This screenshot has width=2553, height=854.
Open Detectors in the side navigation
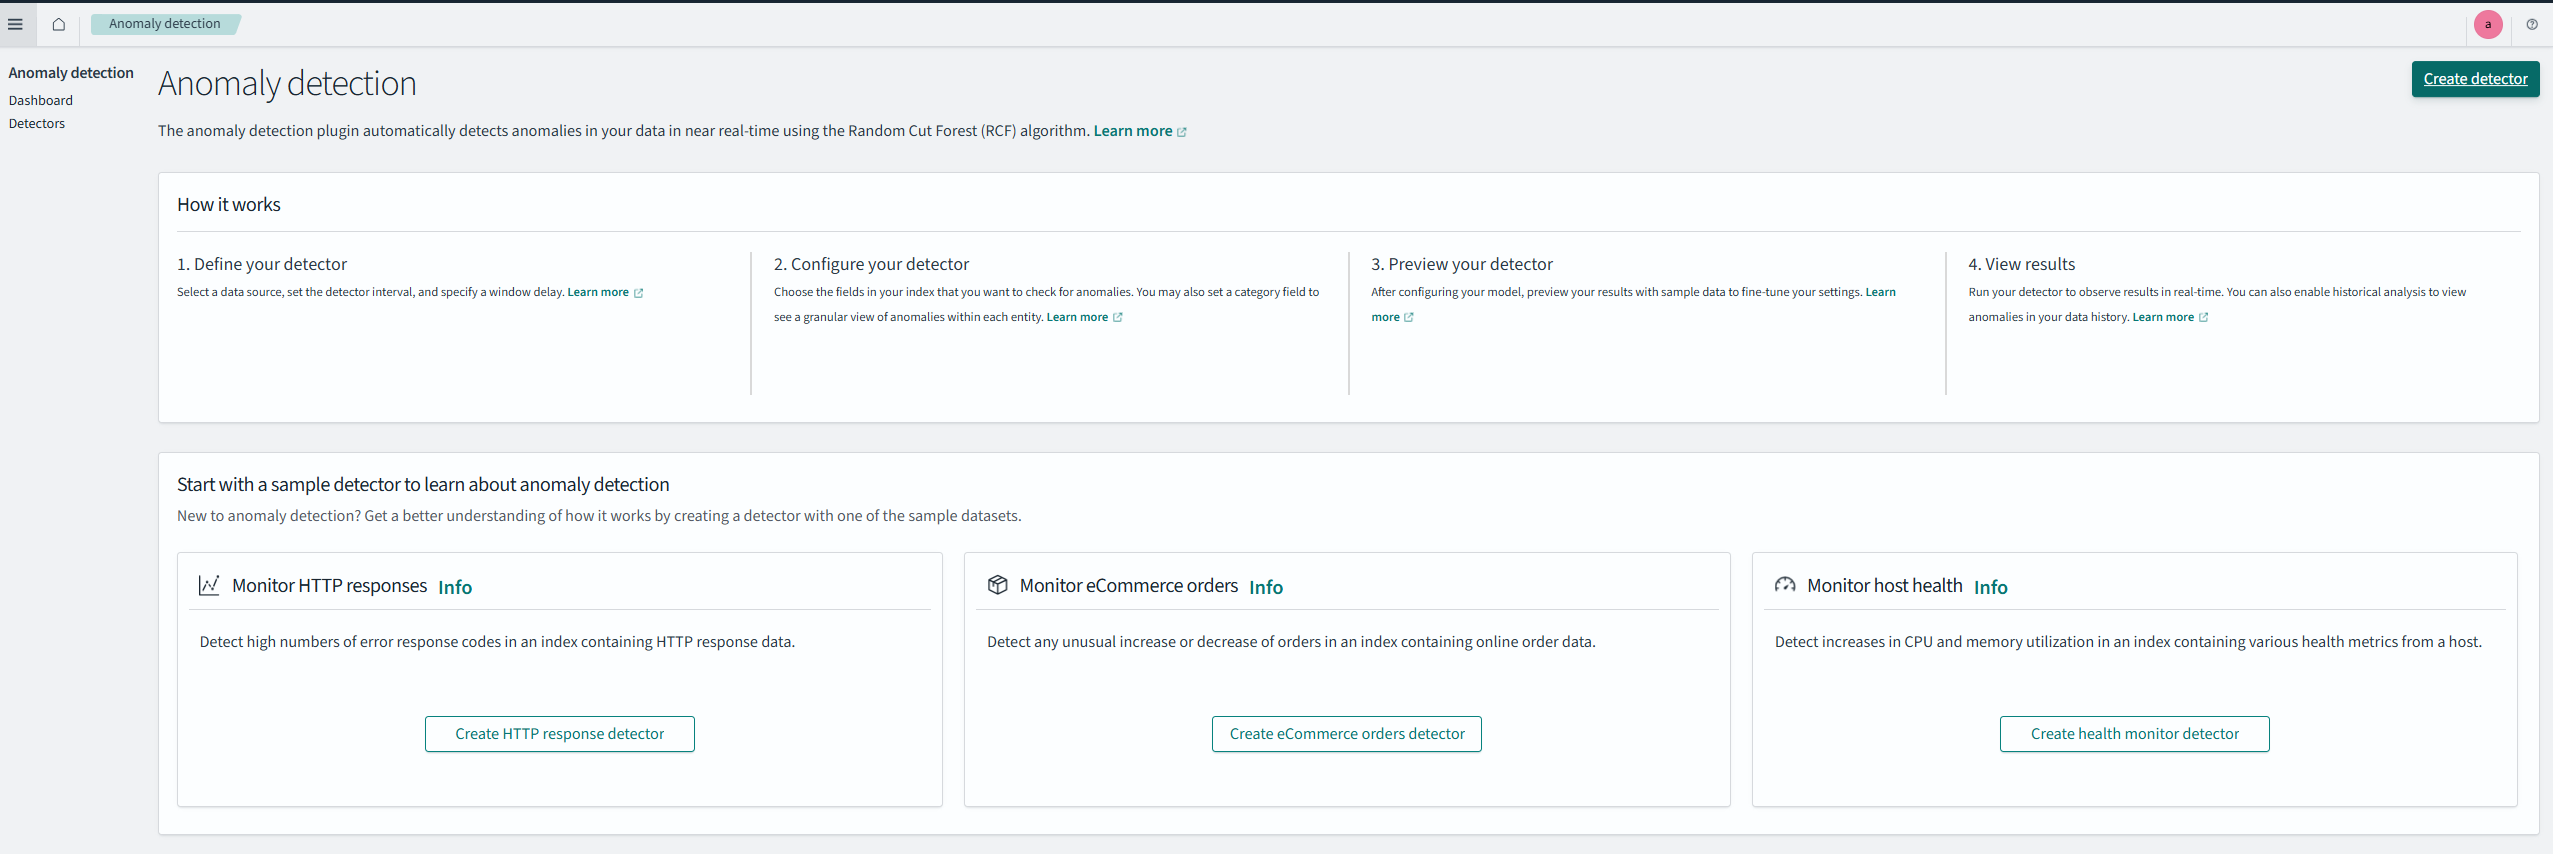pyautogui.click(x=37, y=123)
